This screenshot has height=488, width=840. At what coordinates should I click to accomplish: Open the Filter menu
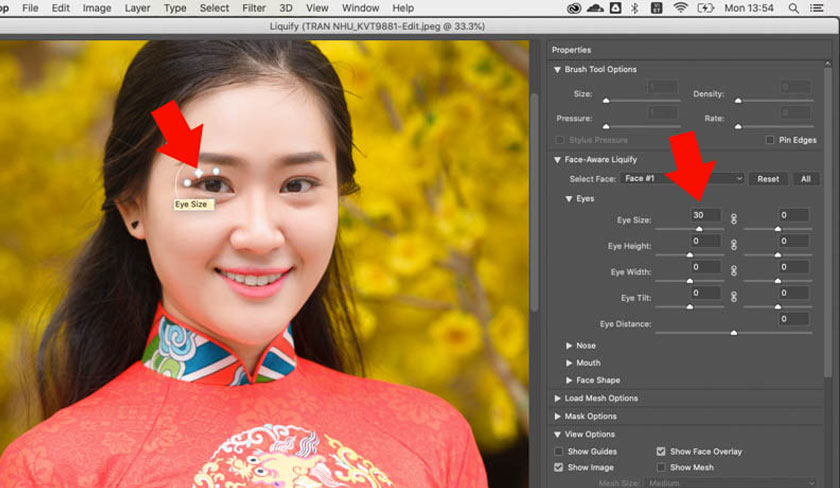[x=254, y=8]
